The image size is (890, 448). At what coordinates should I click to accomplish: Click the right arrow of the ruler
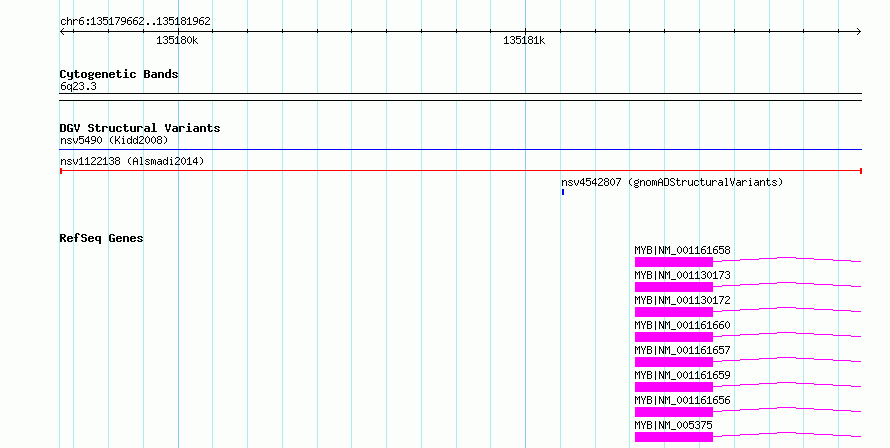pos(858,32)
